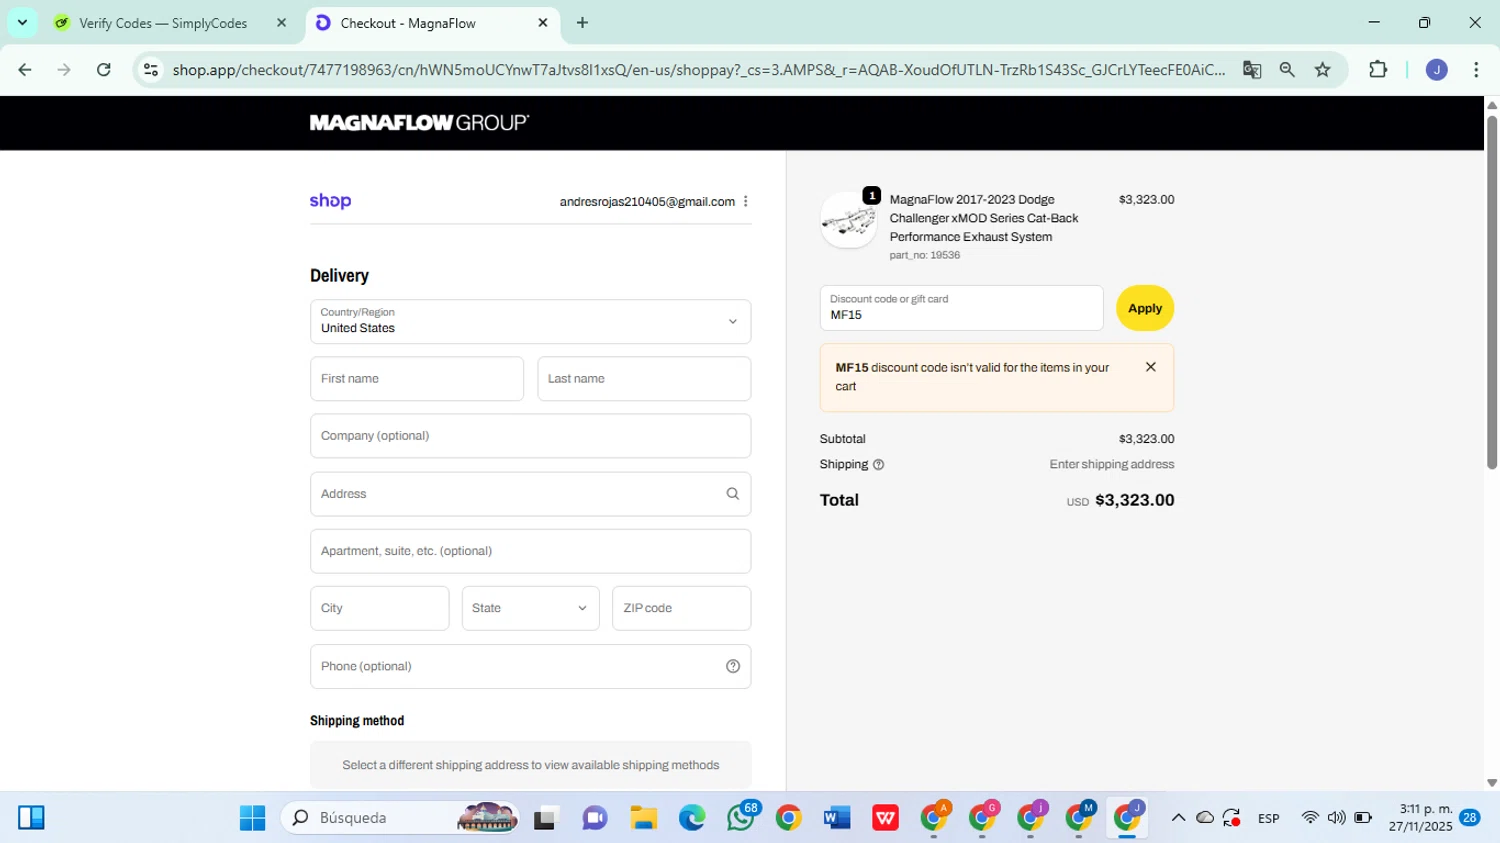Click the taskbar Búsqueda search box
1500x843 pixels.
tap(400, 818)
